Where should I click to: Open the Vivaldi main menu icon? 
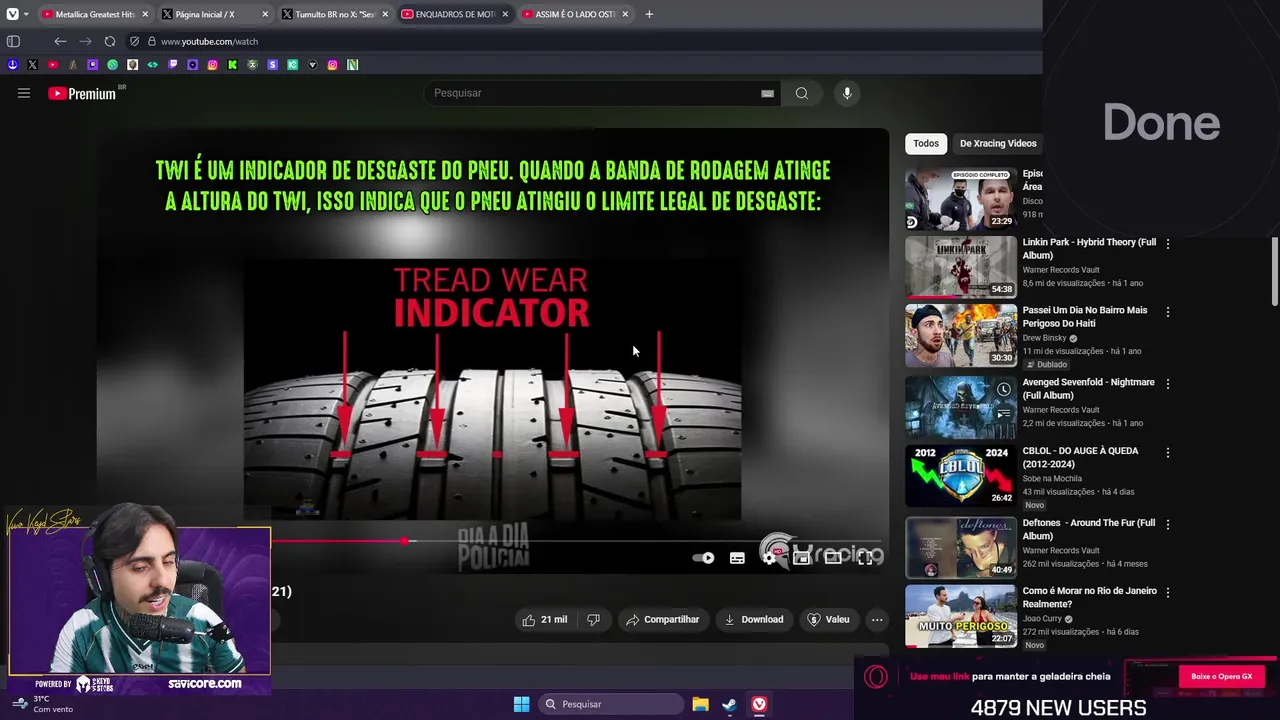12,14
